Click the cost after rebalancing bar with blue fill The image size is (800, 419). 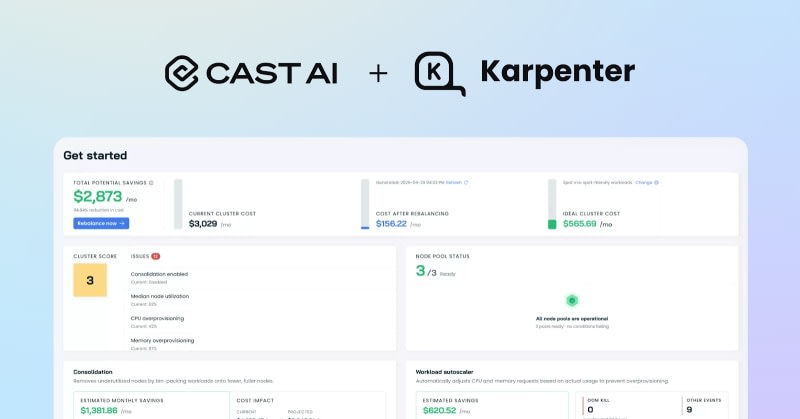(365, 204)
